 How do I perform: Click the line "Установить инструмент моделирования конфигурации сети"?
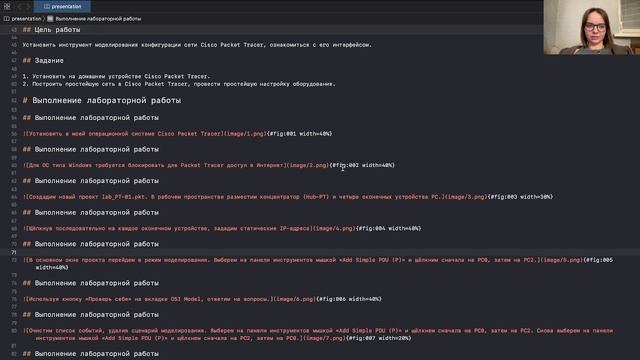tap(197, 45)
